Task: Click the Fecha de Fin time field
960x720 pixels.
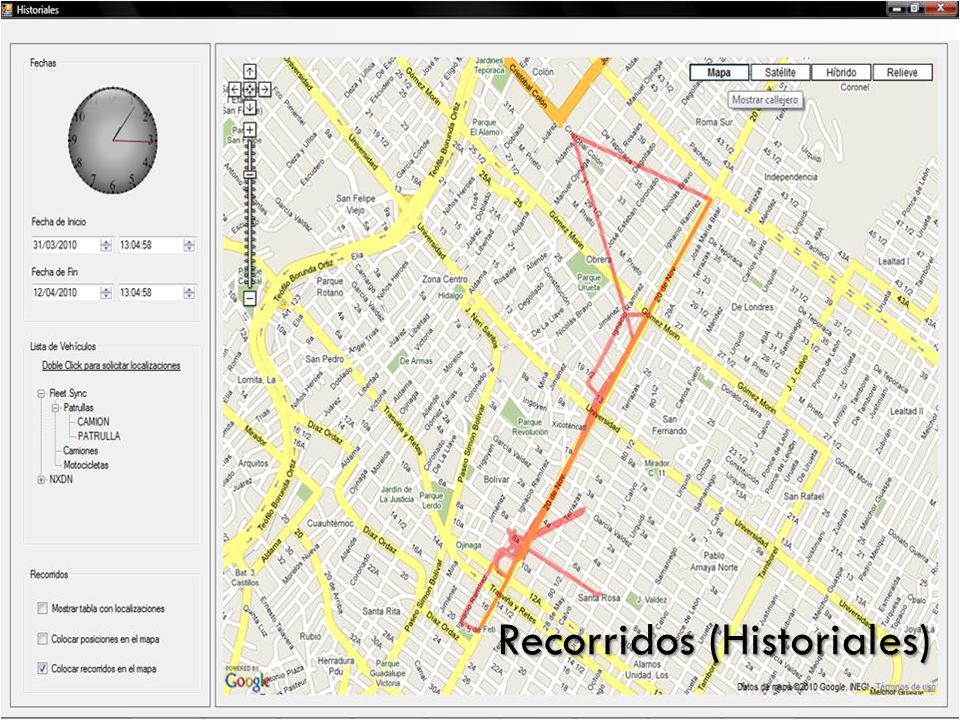Action: pyautogui.click(x=151, y=293)
